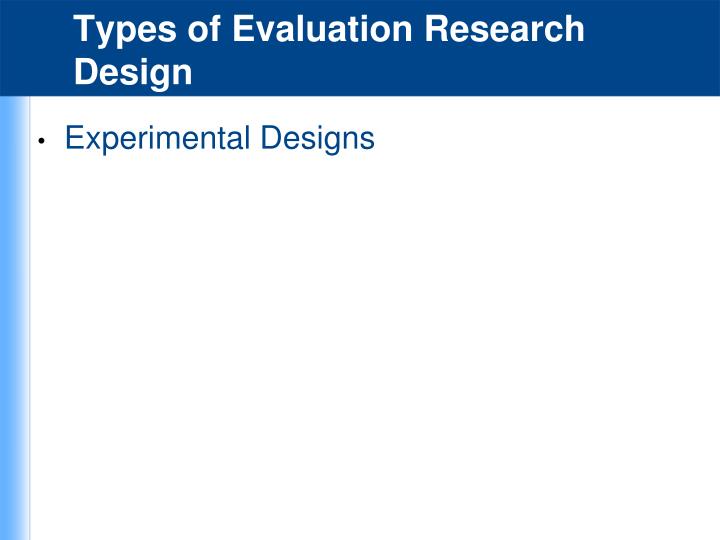720x540 pixels.
Task: Click the capital "E" of "Experimental"
Action: [x=74, y=137]
